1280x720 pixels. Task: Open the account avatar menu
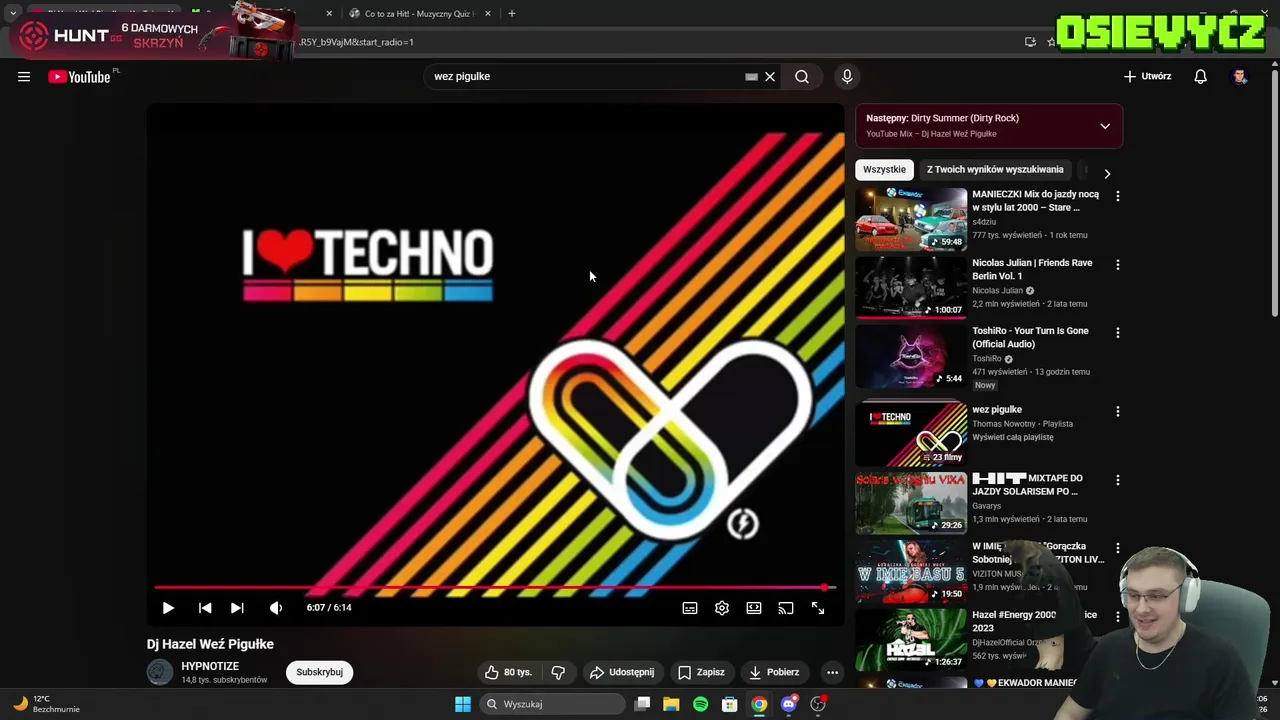(1240, 76)
